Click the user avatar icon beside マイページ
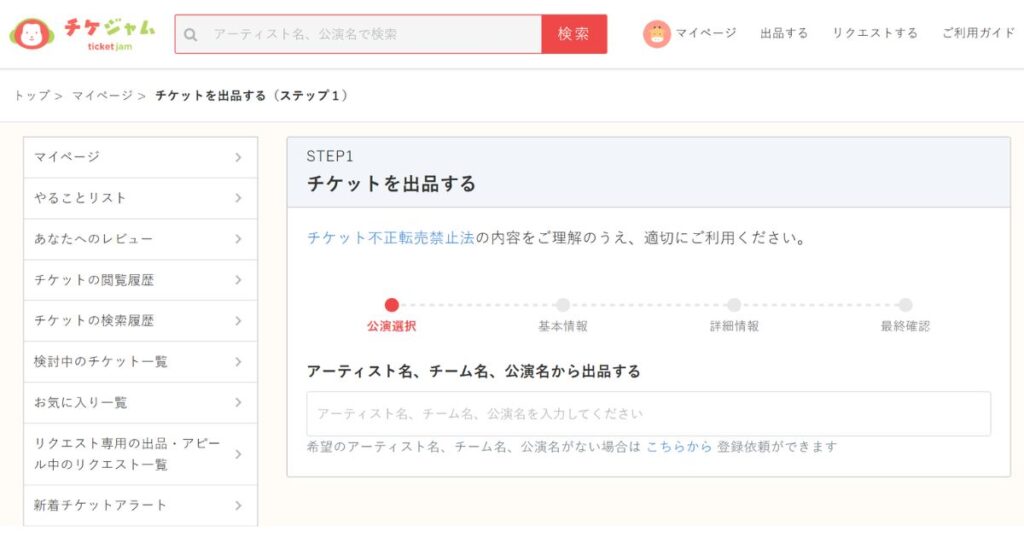The width and height of the screenshot is (1024, 538). pyautogui.click(x=656, y=33)
